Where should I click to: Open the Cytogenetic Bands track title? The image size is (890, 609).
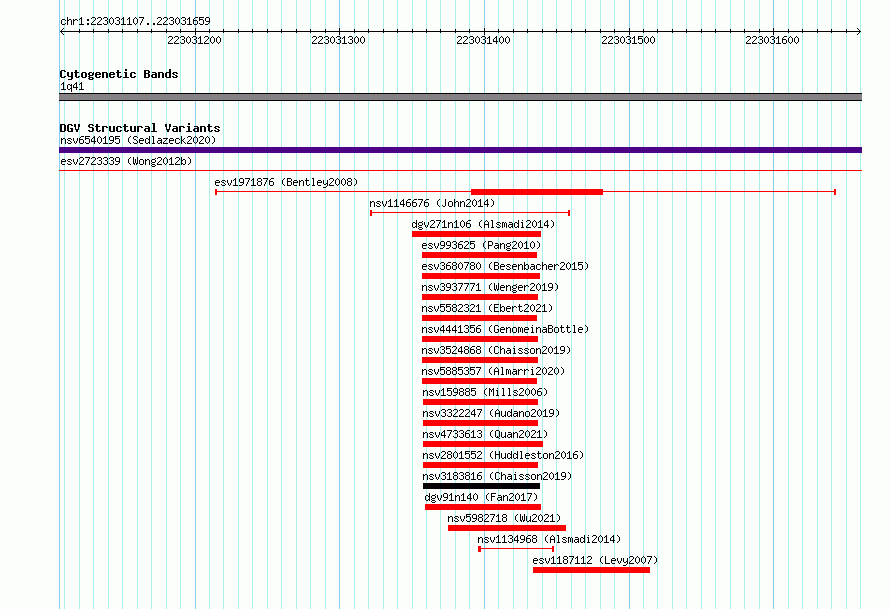(x=119, y=74)
